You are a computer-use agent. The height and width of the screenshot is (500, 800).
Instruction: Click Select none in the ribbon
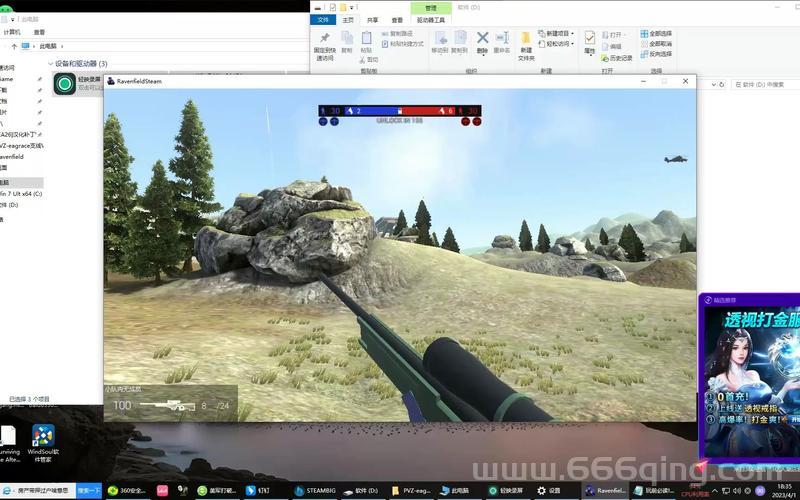coord(656,44)
